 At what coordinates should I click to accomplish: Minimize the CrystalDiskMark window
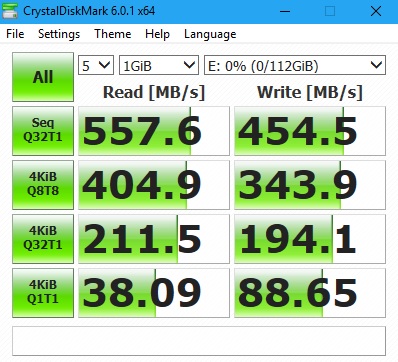click(x=285, y=11)
